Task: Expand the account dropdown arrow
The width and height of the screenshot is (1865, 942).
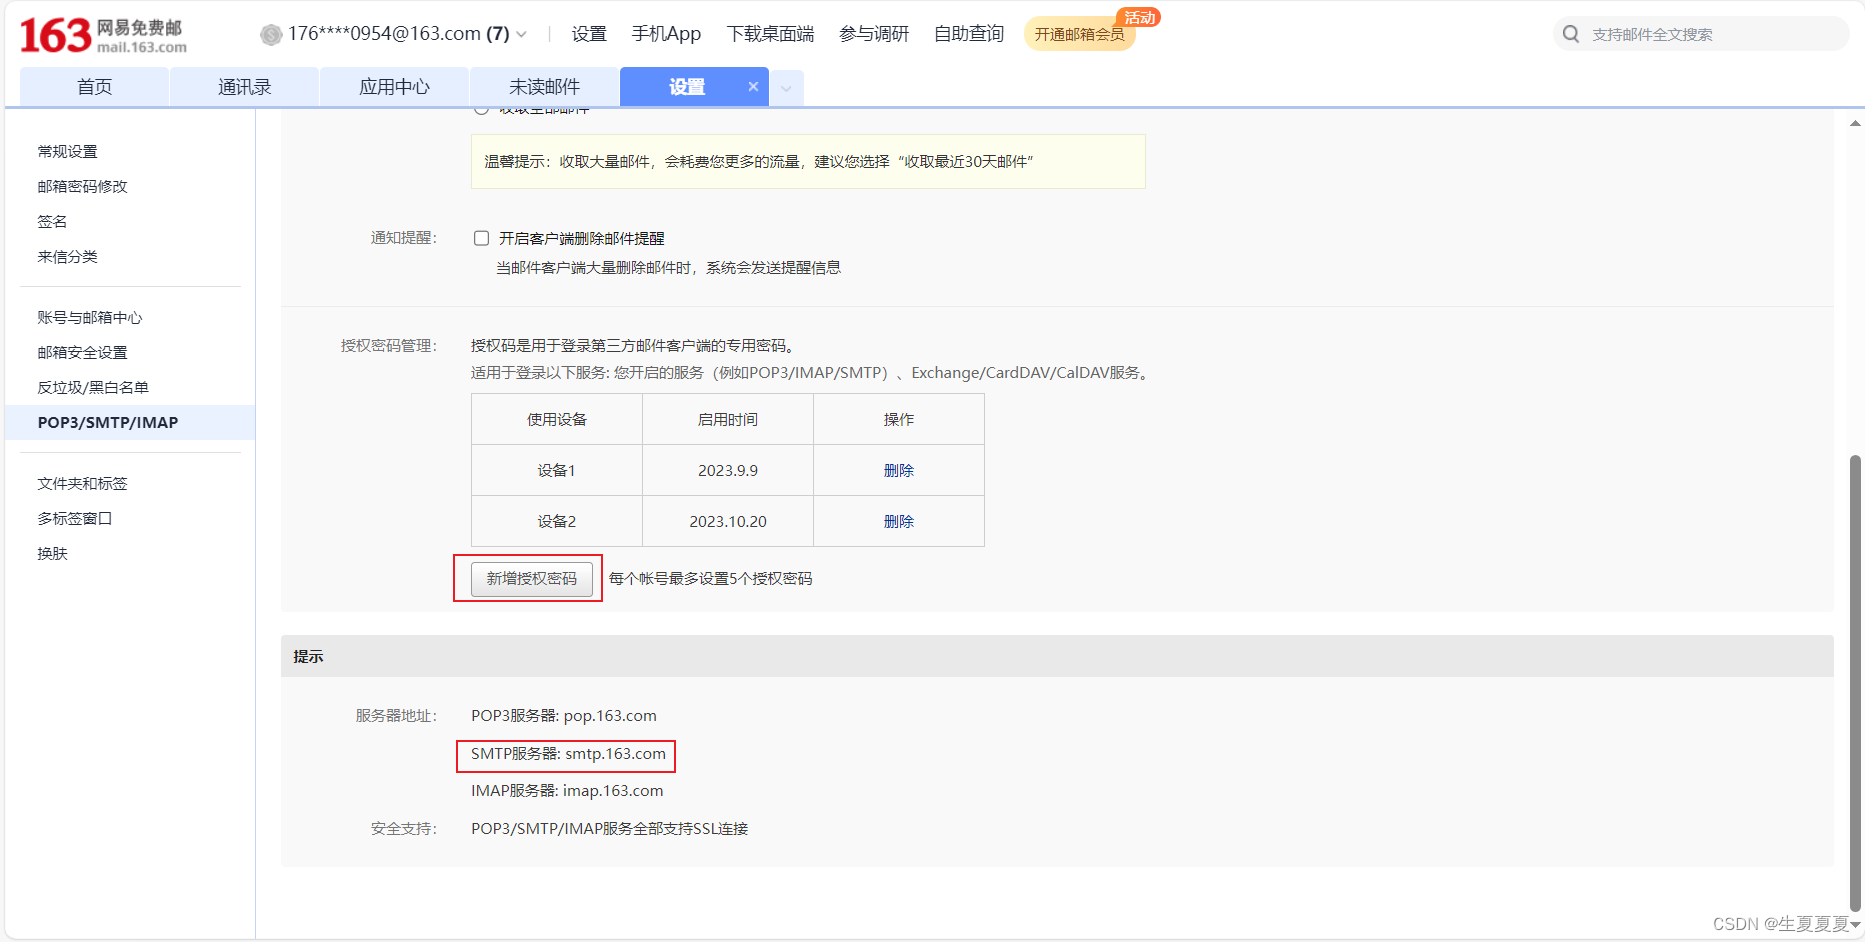Action: click(521, 35)
